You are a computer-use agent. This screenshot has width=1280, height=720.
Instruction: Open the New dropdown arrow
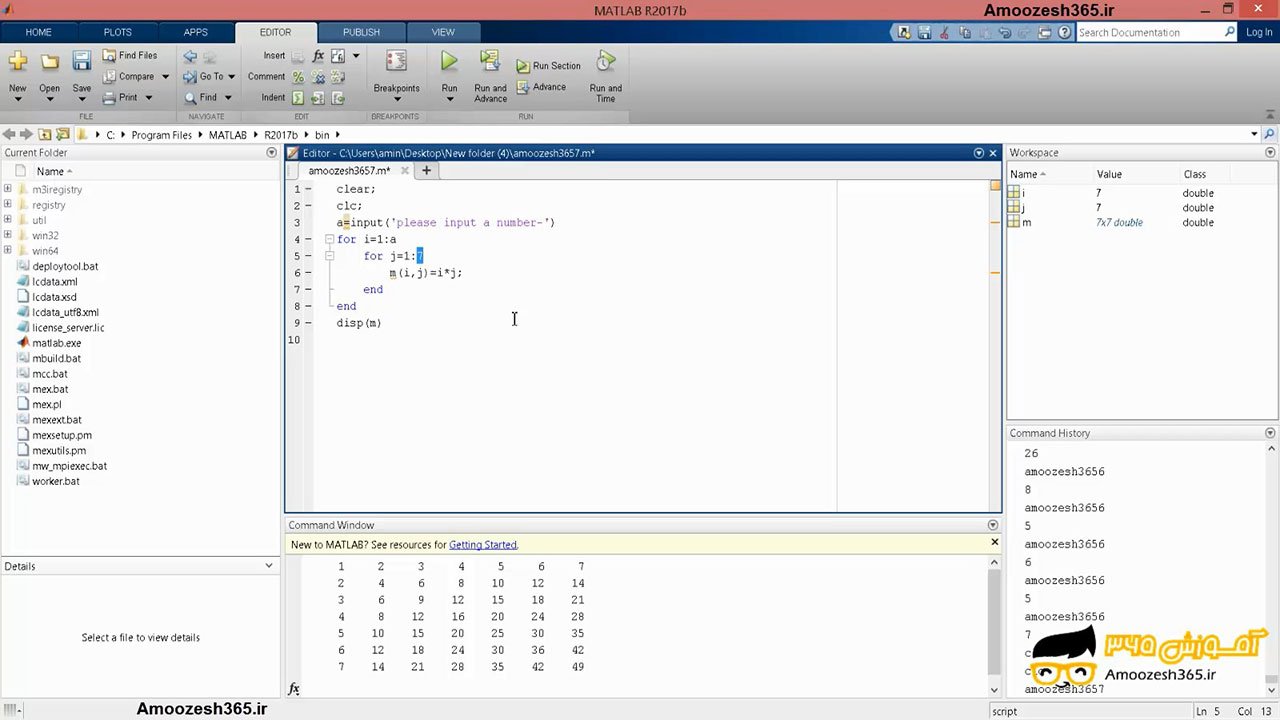tap(17, 101)
